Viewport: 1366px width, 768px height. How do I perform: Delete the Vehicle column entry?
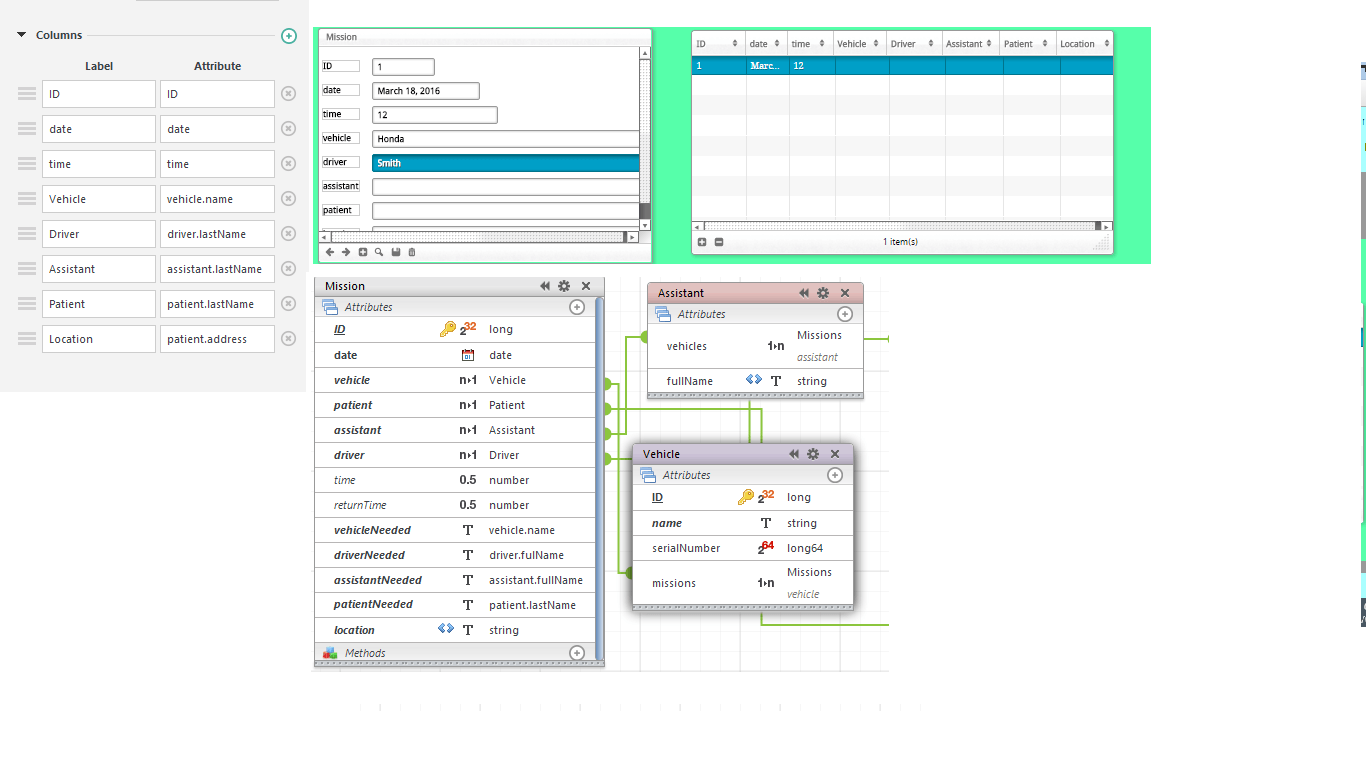[288, 199]
